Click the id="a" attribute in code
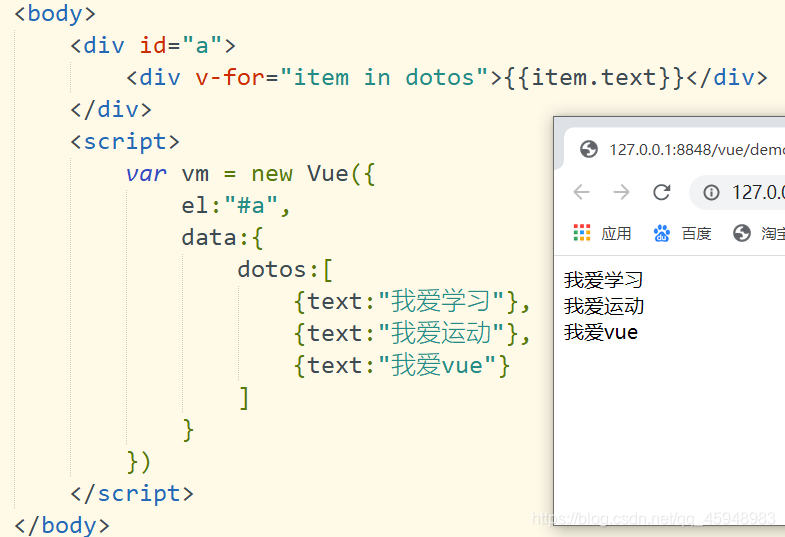 pos(181,46)
